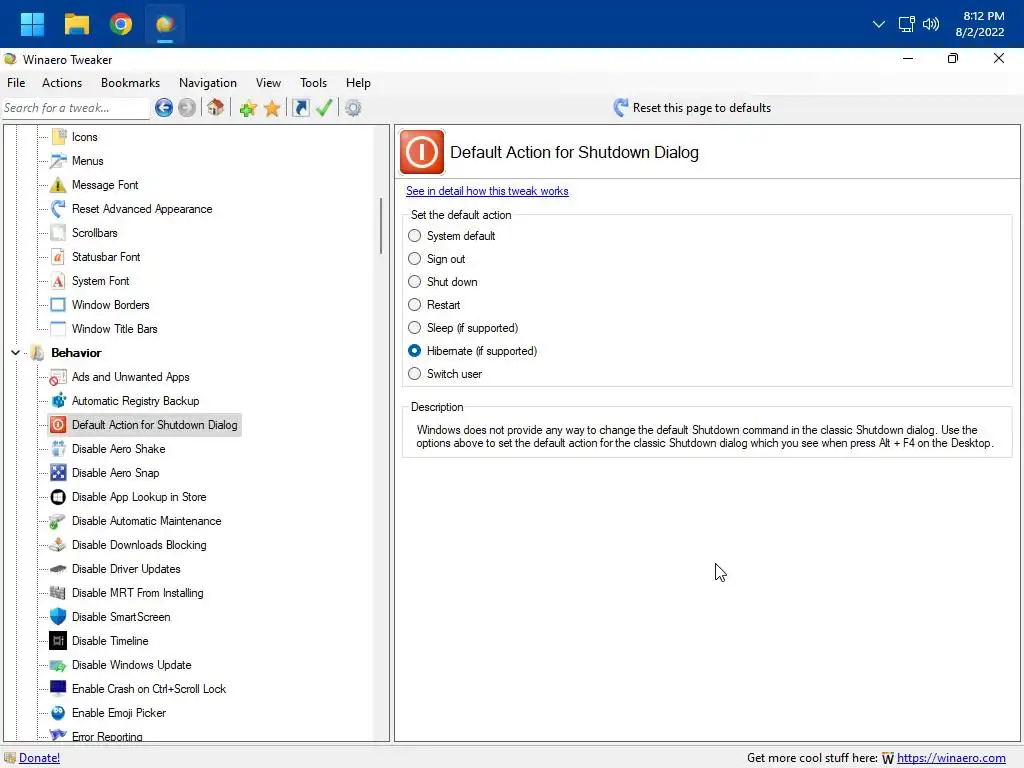The height and width of the screenshot is (768, 1024).
Task: Select Sleep (if supported)
Action: 414,328
